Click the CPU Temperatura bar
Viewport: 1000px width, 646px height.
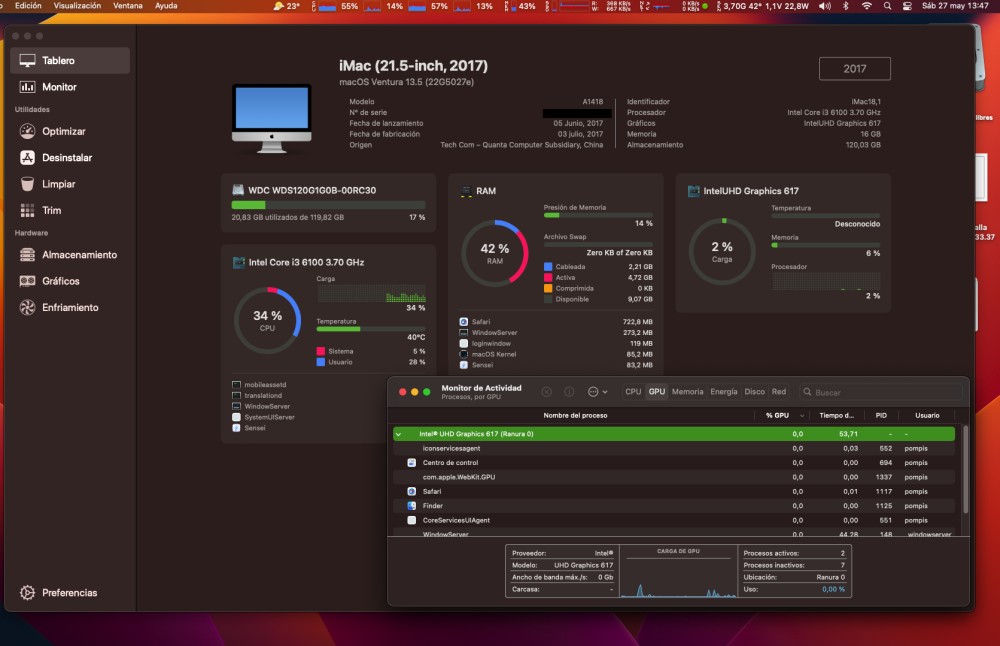[x=371, y=329]
